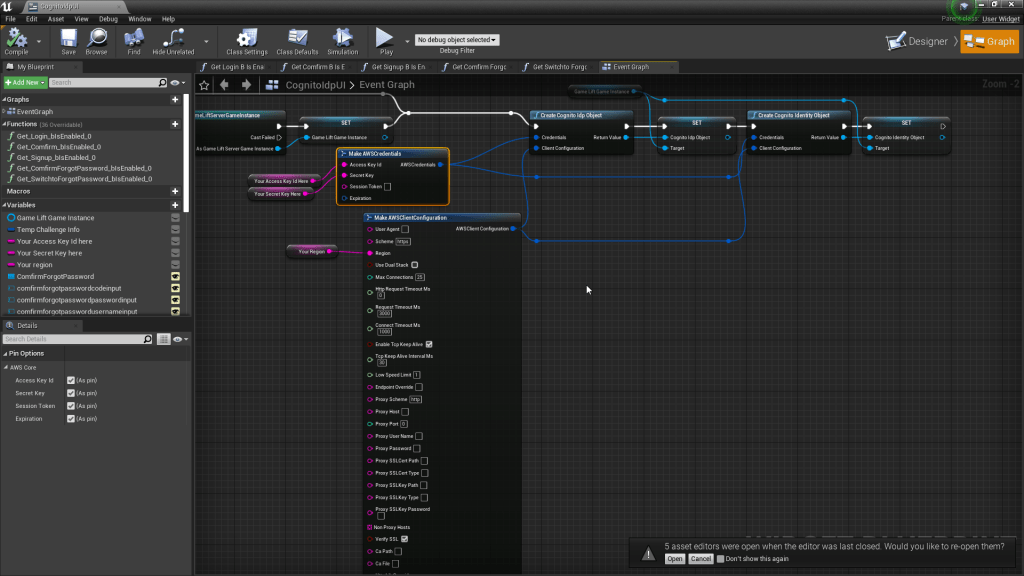Open the Browse content icon
The height and width of the screenshot is (576, 1024).
tap(96, 39)
